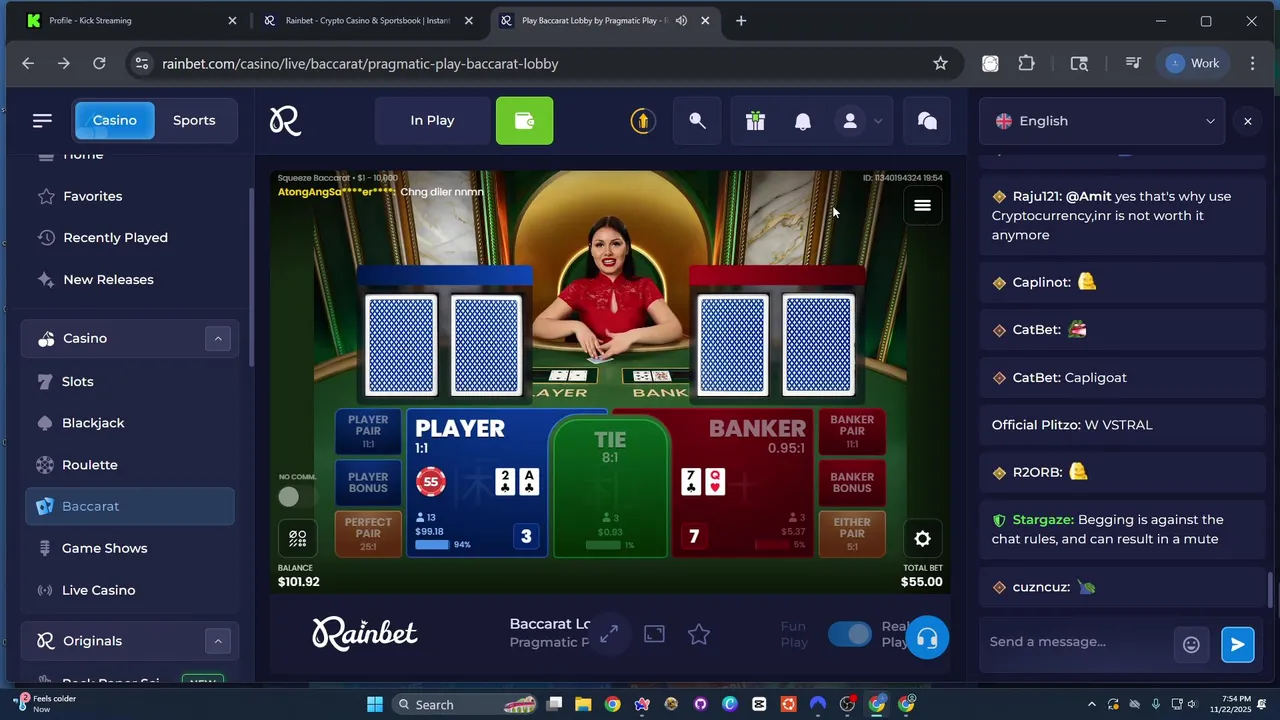Open Chrome three-dot menu

click(x=1252, y=63)
